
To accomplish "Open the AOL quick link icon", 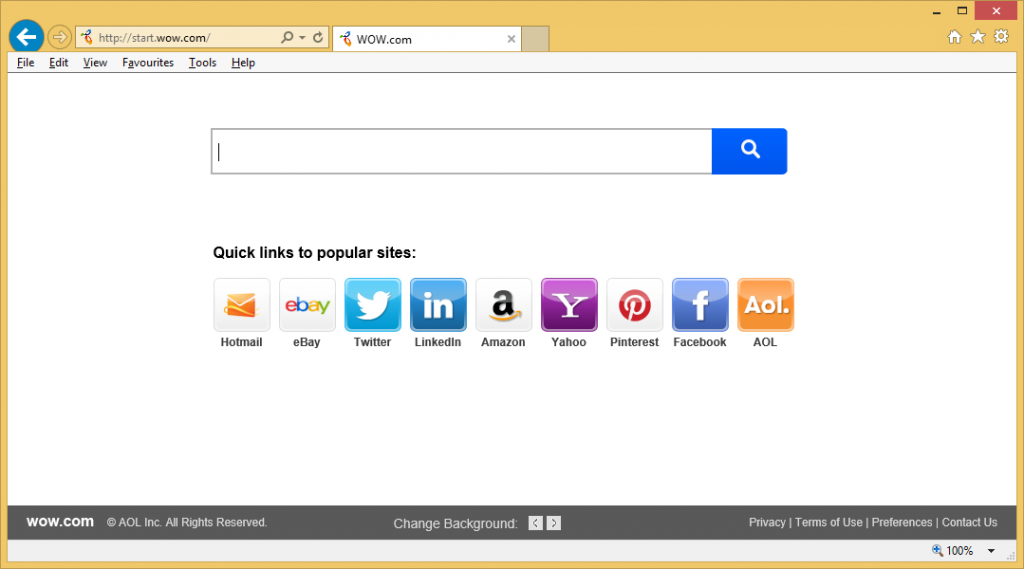I will pos(765,305).
